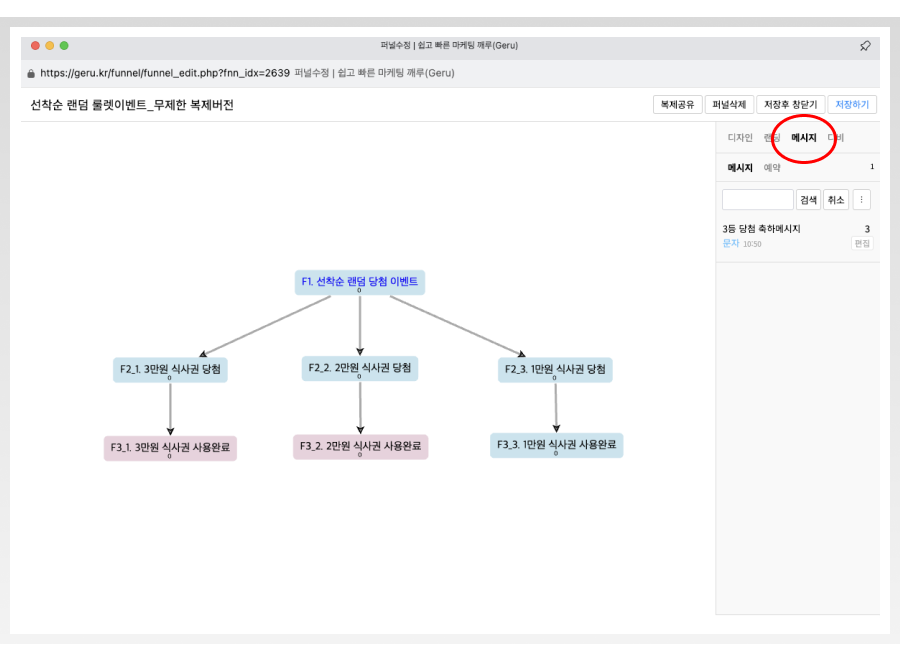Open the three-dot more options menu

coord(861,200)
